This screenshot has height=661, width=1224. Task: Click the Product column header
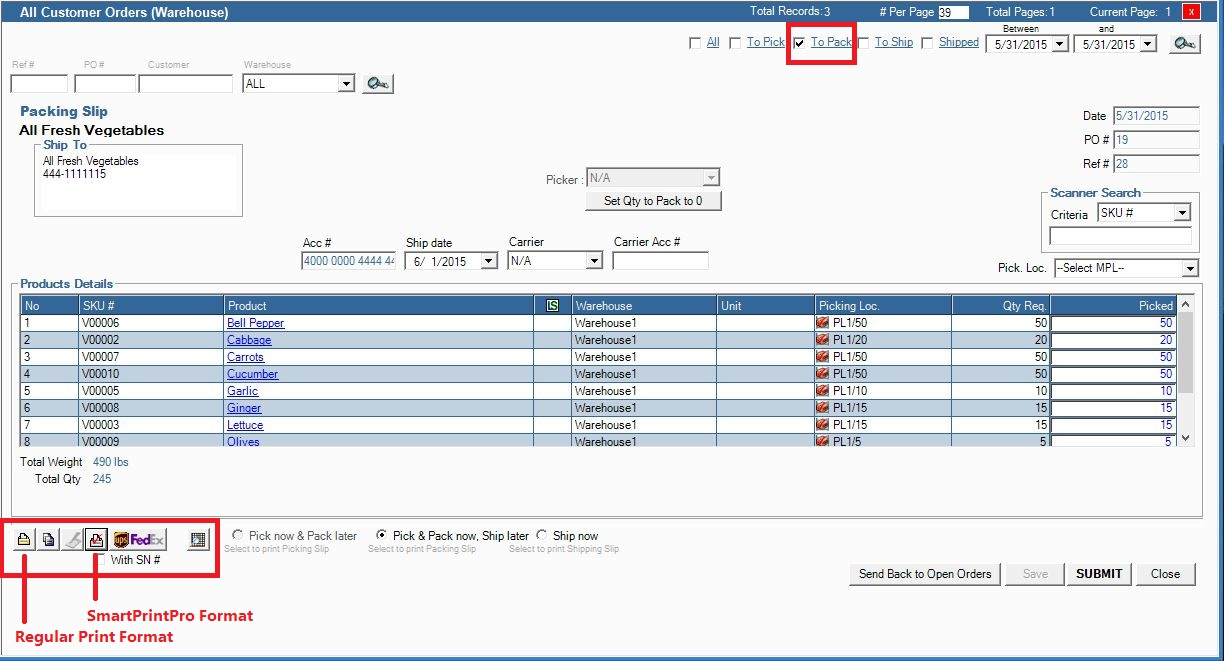click(378, 305)
